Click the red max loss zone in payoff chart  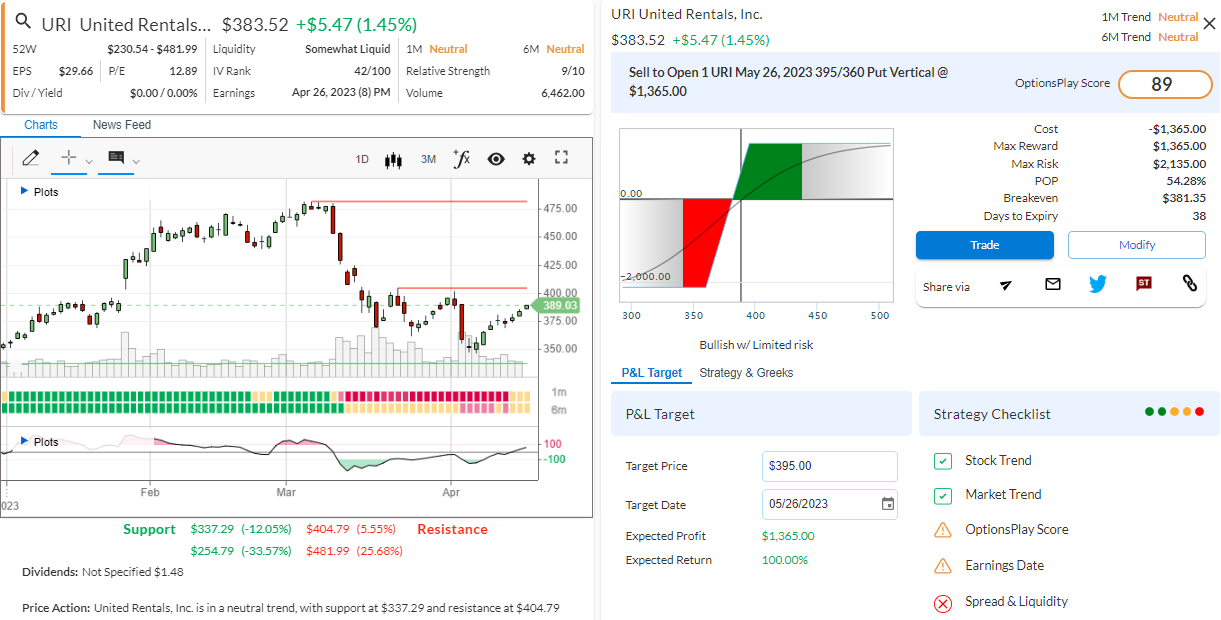[704, 242]
